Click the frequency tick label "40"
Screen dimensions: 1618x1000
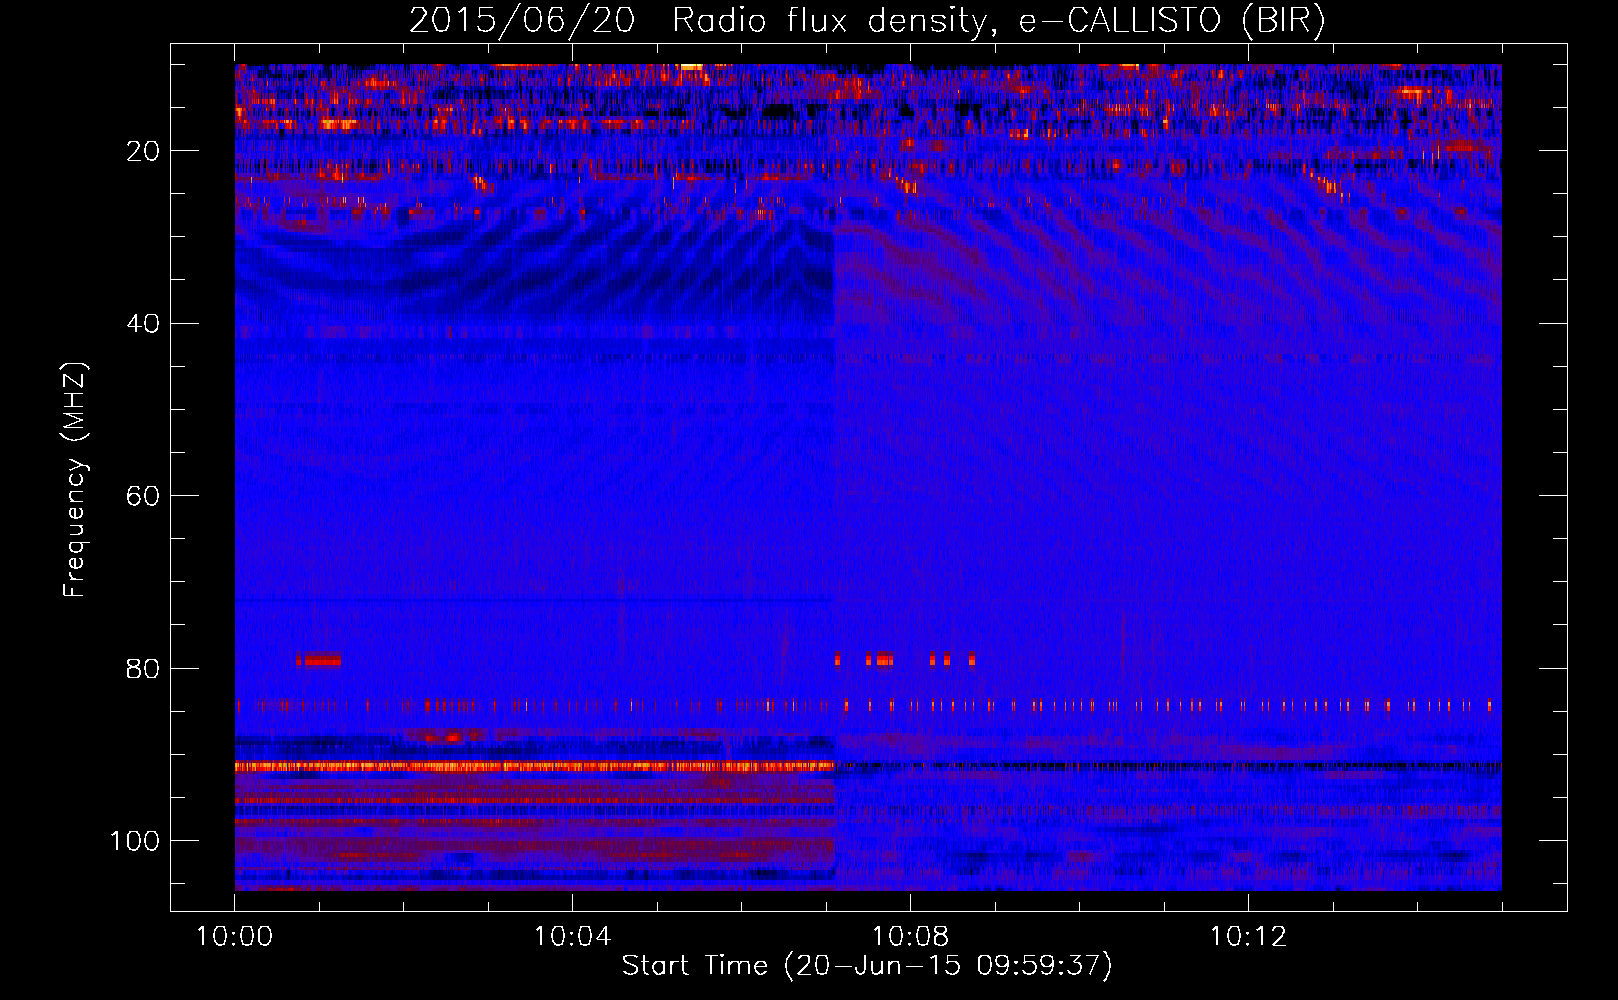tap(144, 324)
